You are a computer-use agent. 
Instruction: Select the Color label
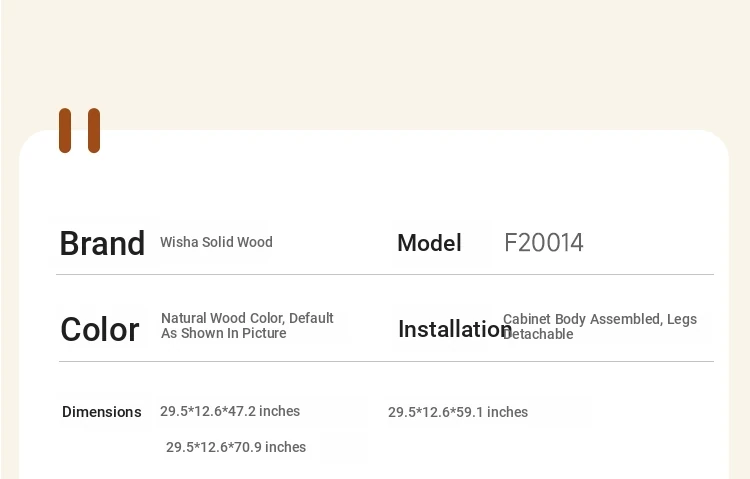click(99, 330)
